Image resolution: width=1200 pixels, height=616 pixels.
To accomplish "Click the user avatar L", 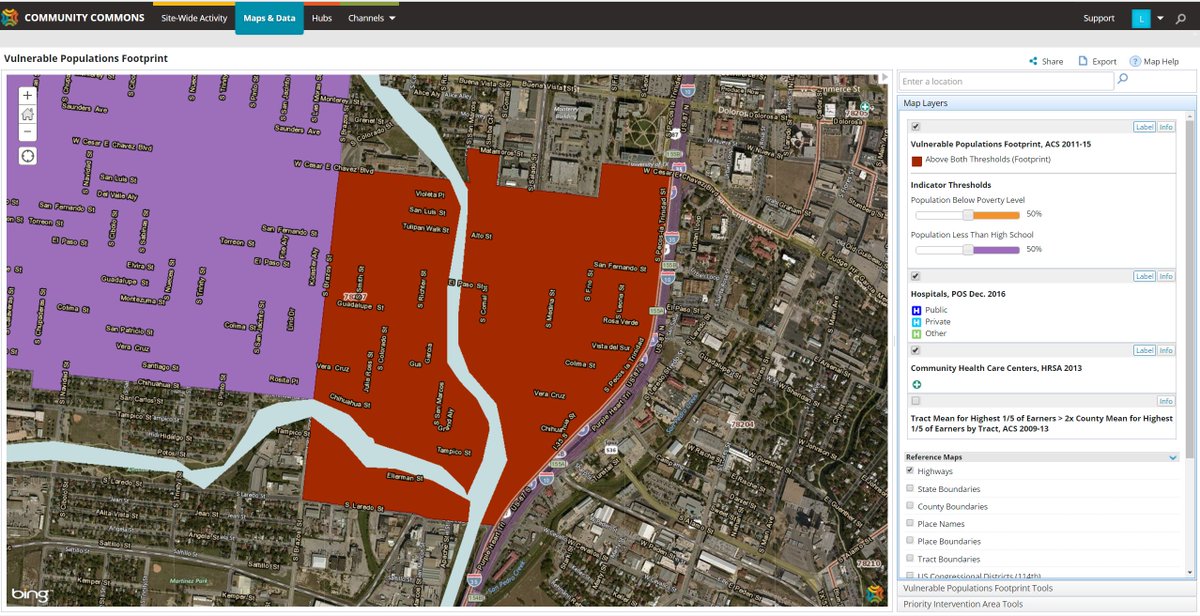I will [1141, 18].
